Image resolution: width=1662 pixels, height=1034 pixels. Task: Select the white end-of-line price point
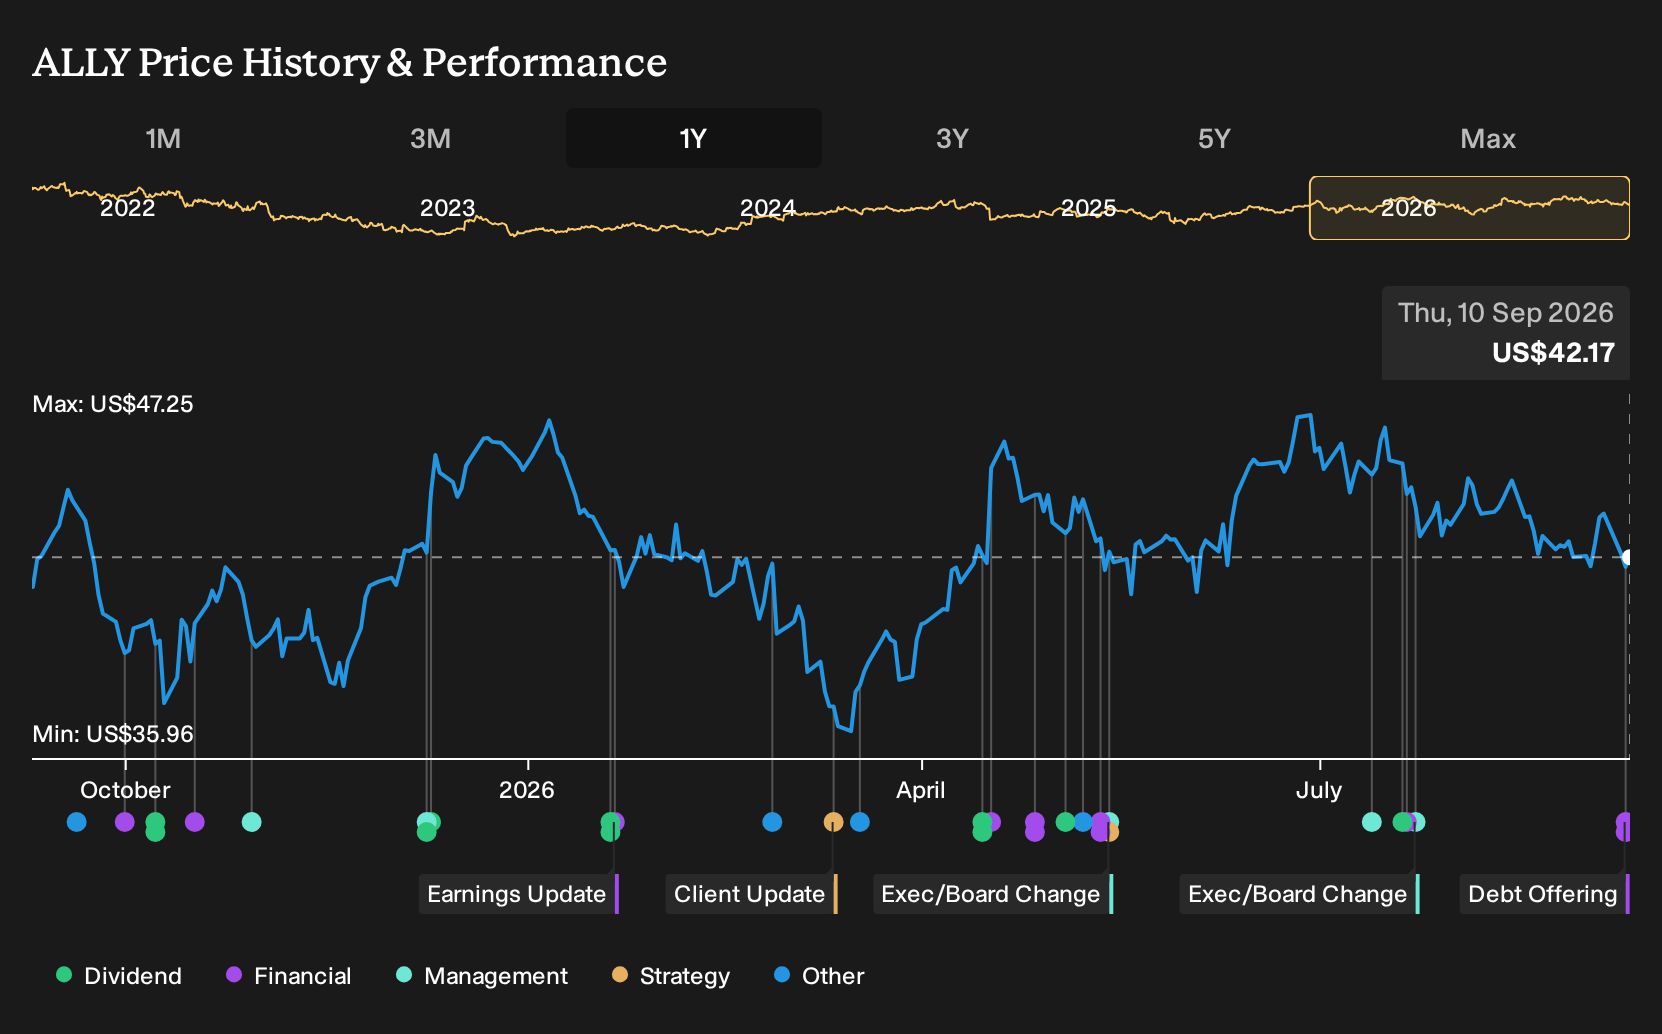coord(1628,558)
